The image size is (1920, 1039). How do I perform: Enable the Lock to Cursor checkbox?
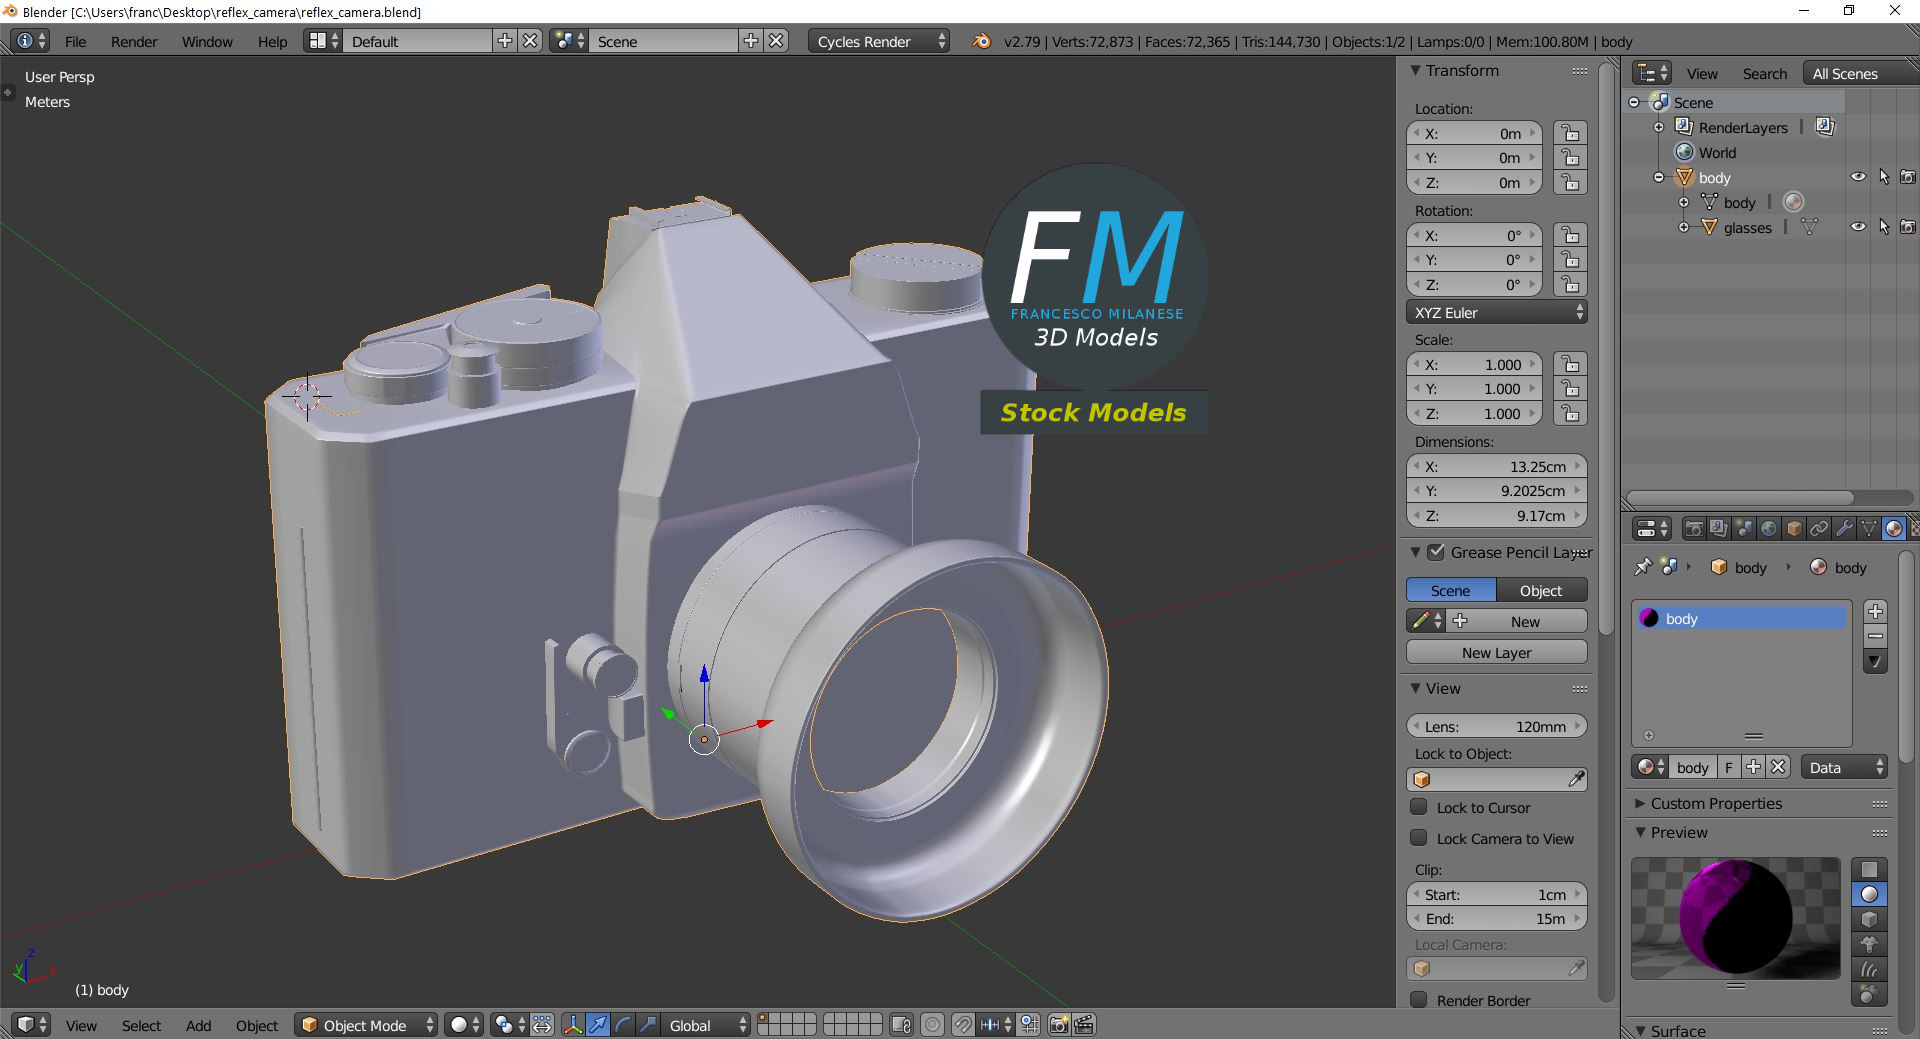[x=1418, y=807]
